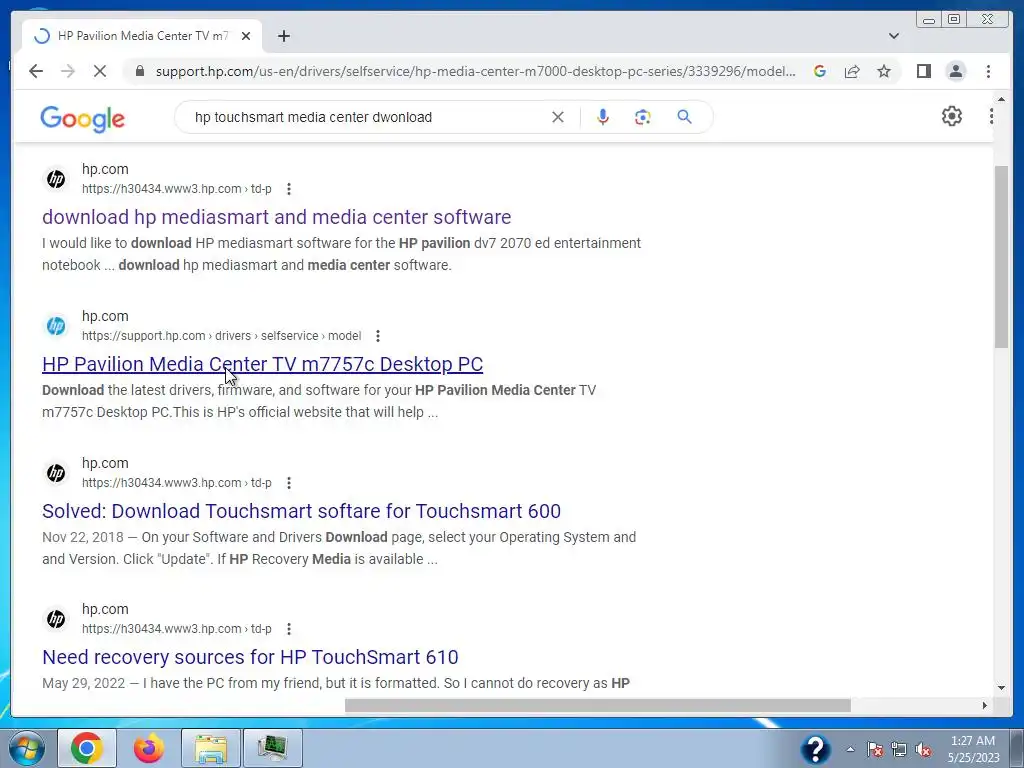Start voice search with microphone icon
This screenshot has height=768, width=1024.
(603, 118)
